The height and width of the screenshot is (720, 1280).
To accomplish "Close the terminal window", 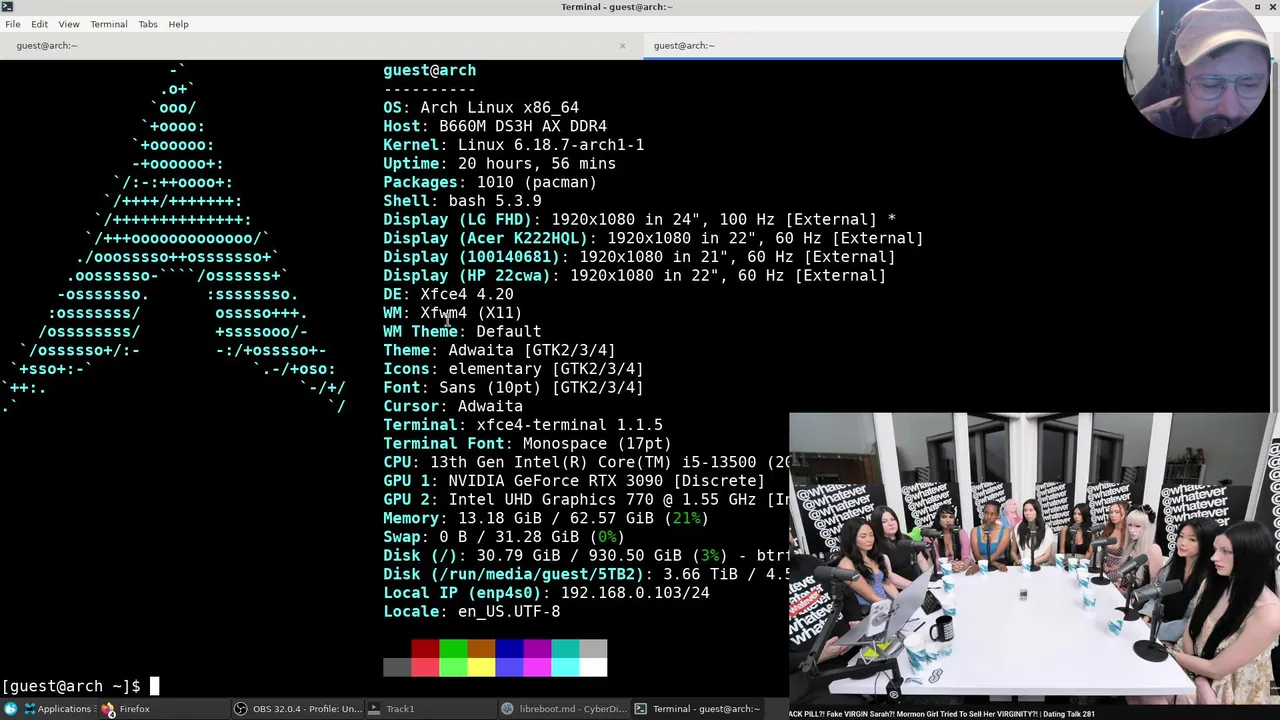I will [x=1271, y=7].
